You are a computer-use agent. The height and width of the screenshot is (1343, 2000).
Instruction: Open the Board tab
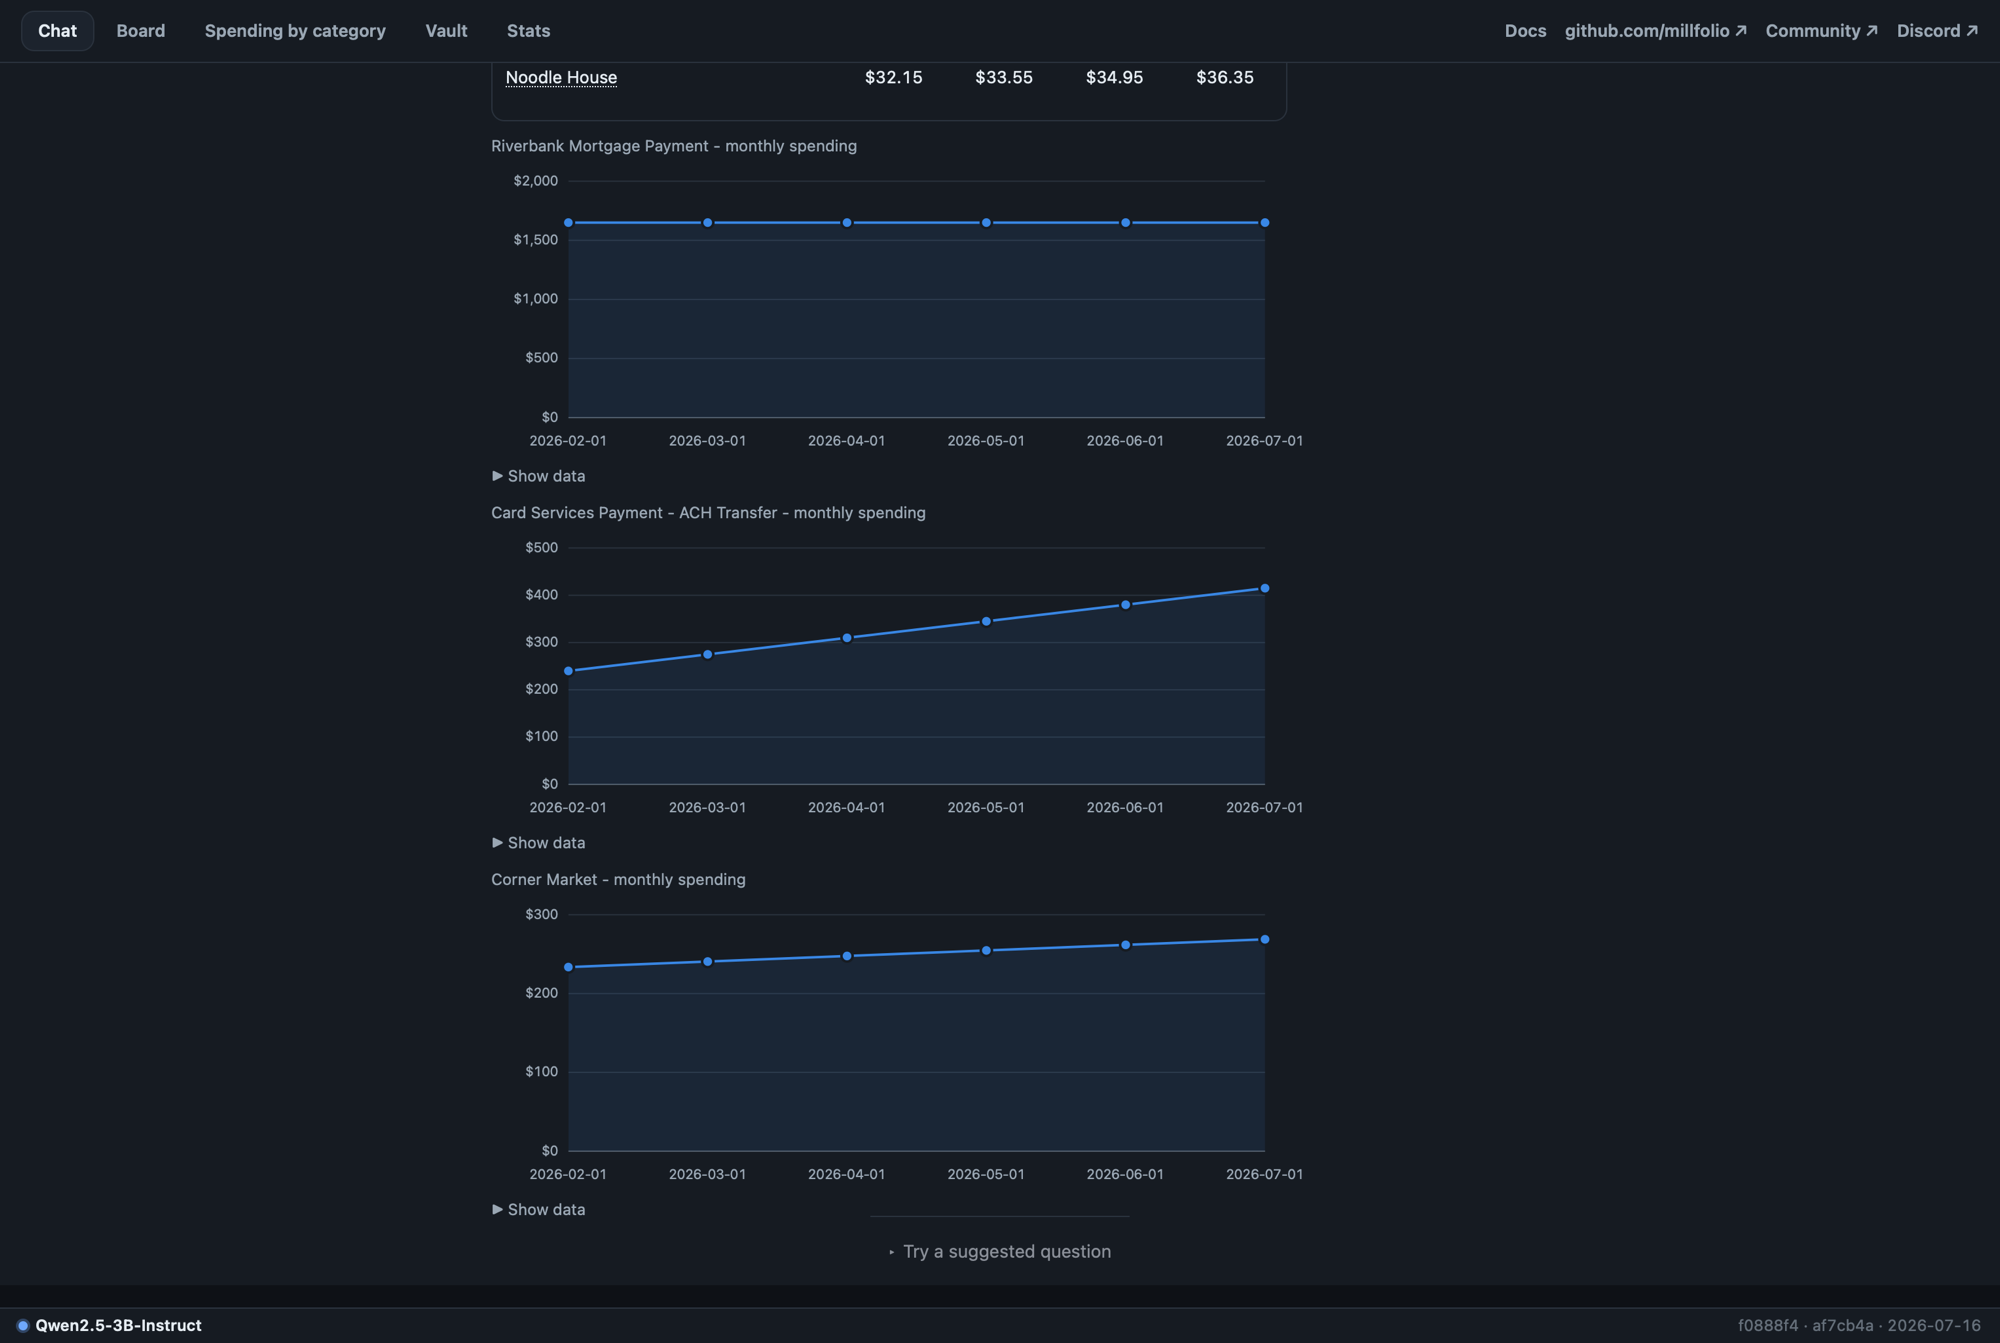(140, 31)
